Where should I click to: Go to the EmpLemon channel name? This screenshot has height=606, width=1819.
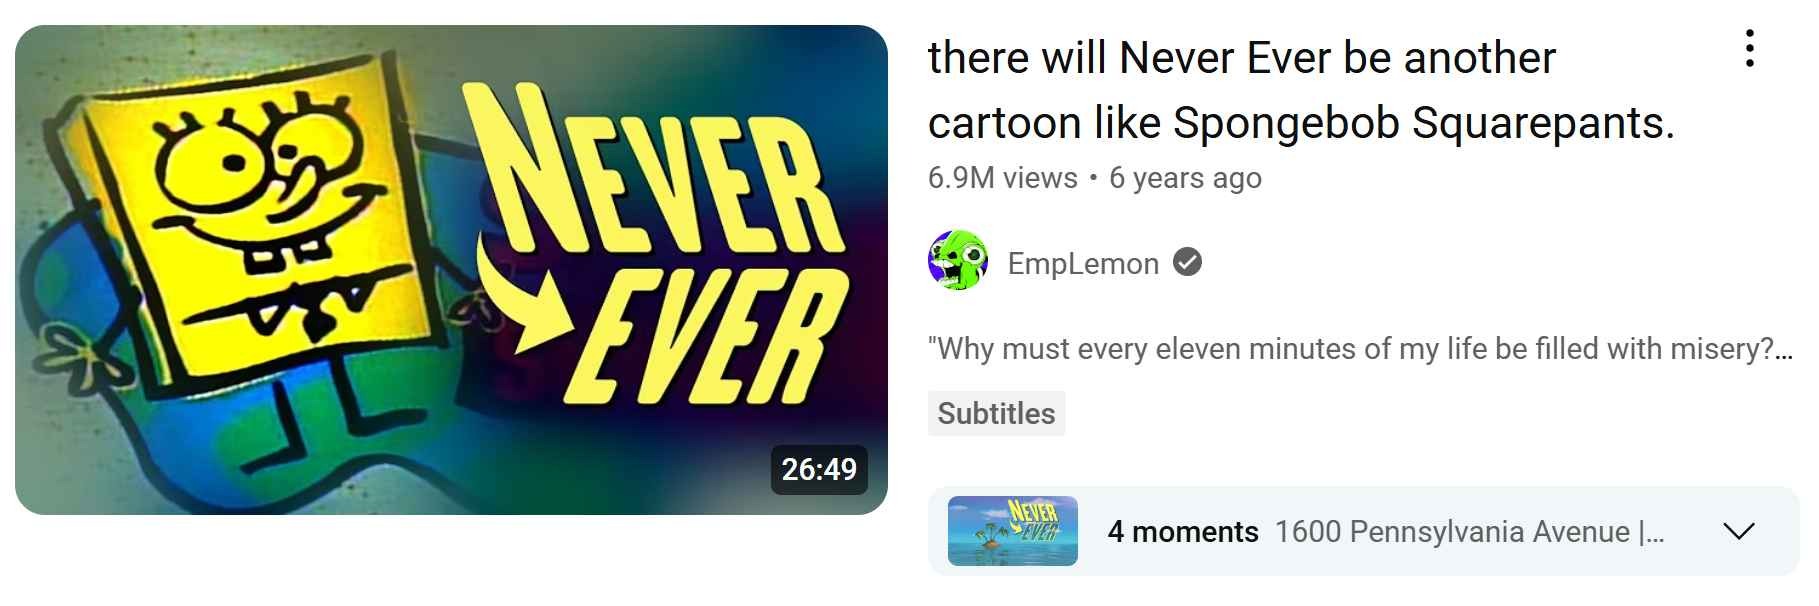(x=1083, y=264)
